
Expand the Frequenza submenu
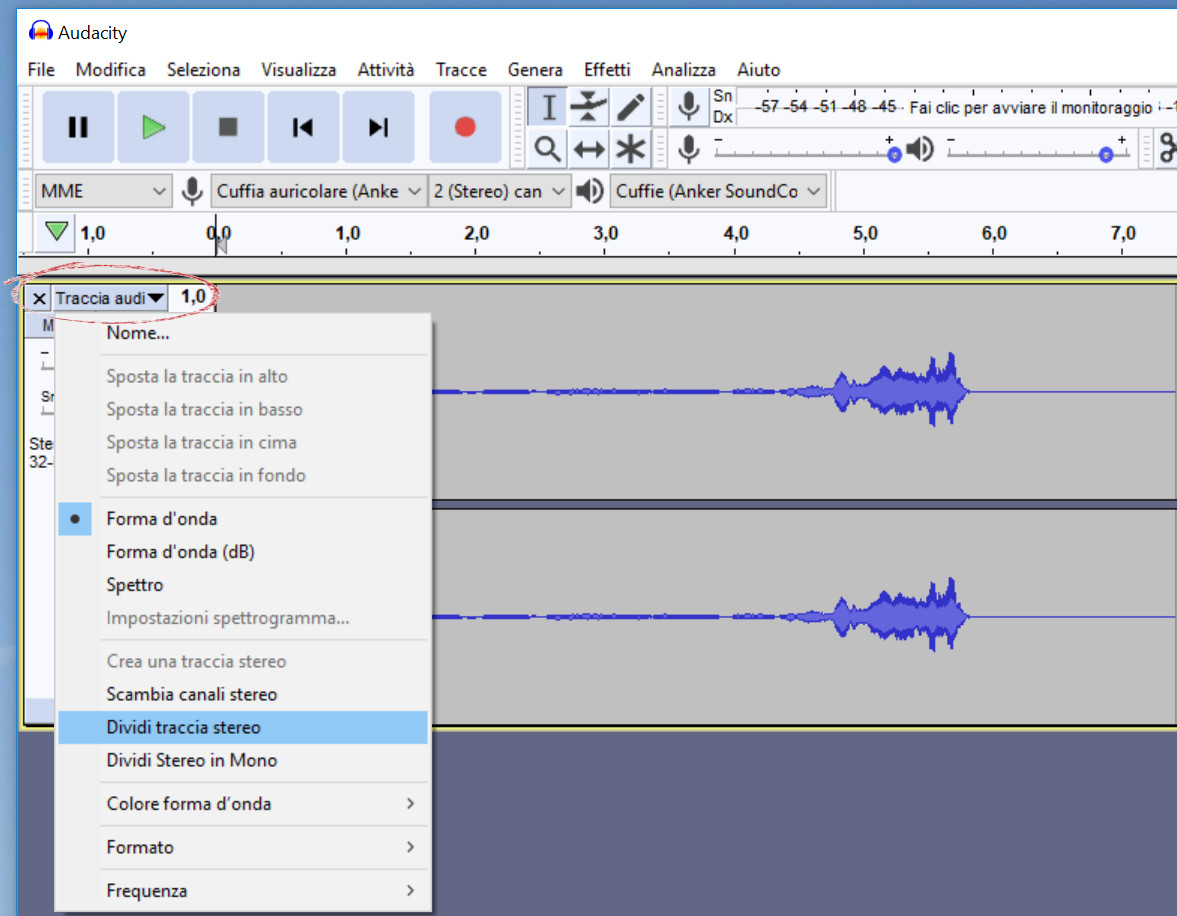coord(242,890)
